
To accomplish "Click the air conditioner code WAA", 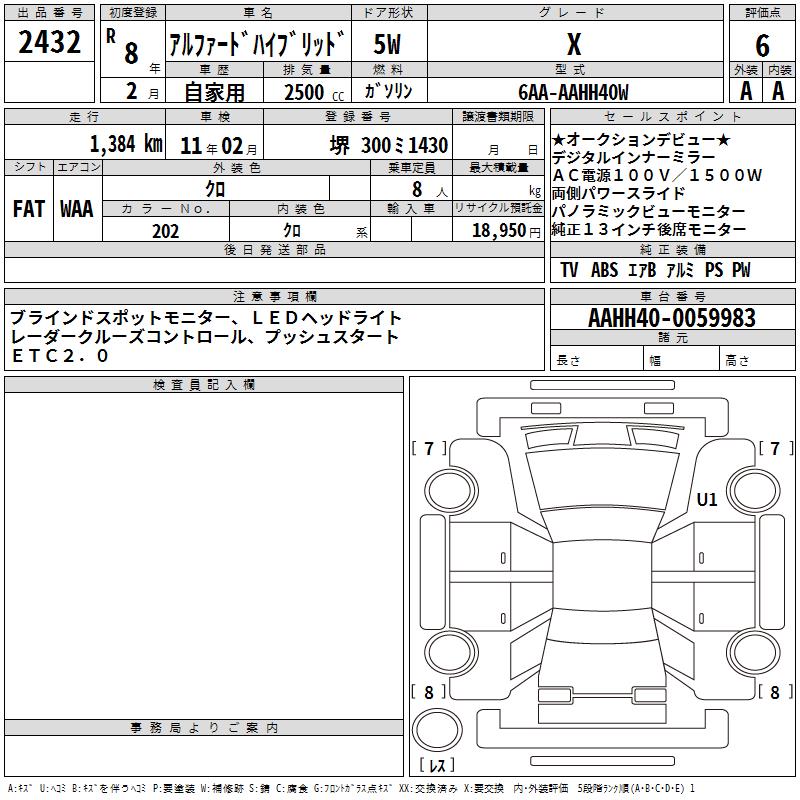I will pos(77,209).
